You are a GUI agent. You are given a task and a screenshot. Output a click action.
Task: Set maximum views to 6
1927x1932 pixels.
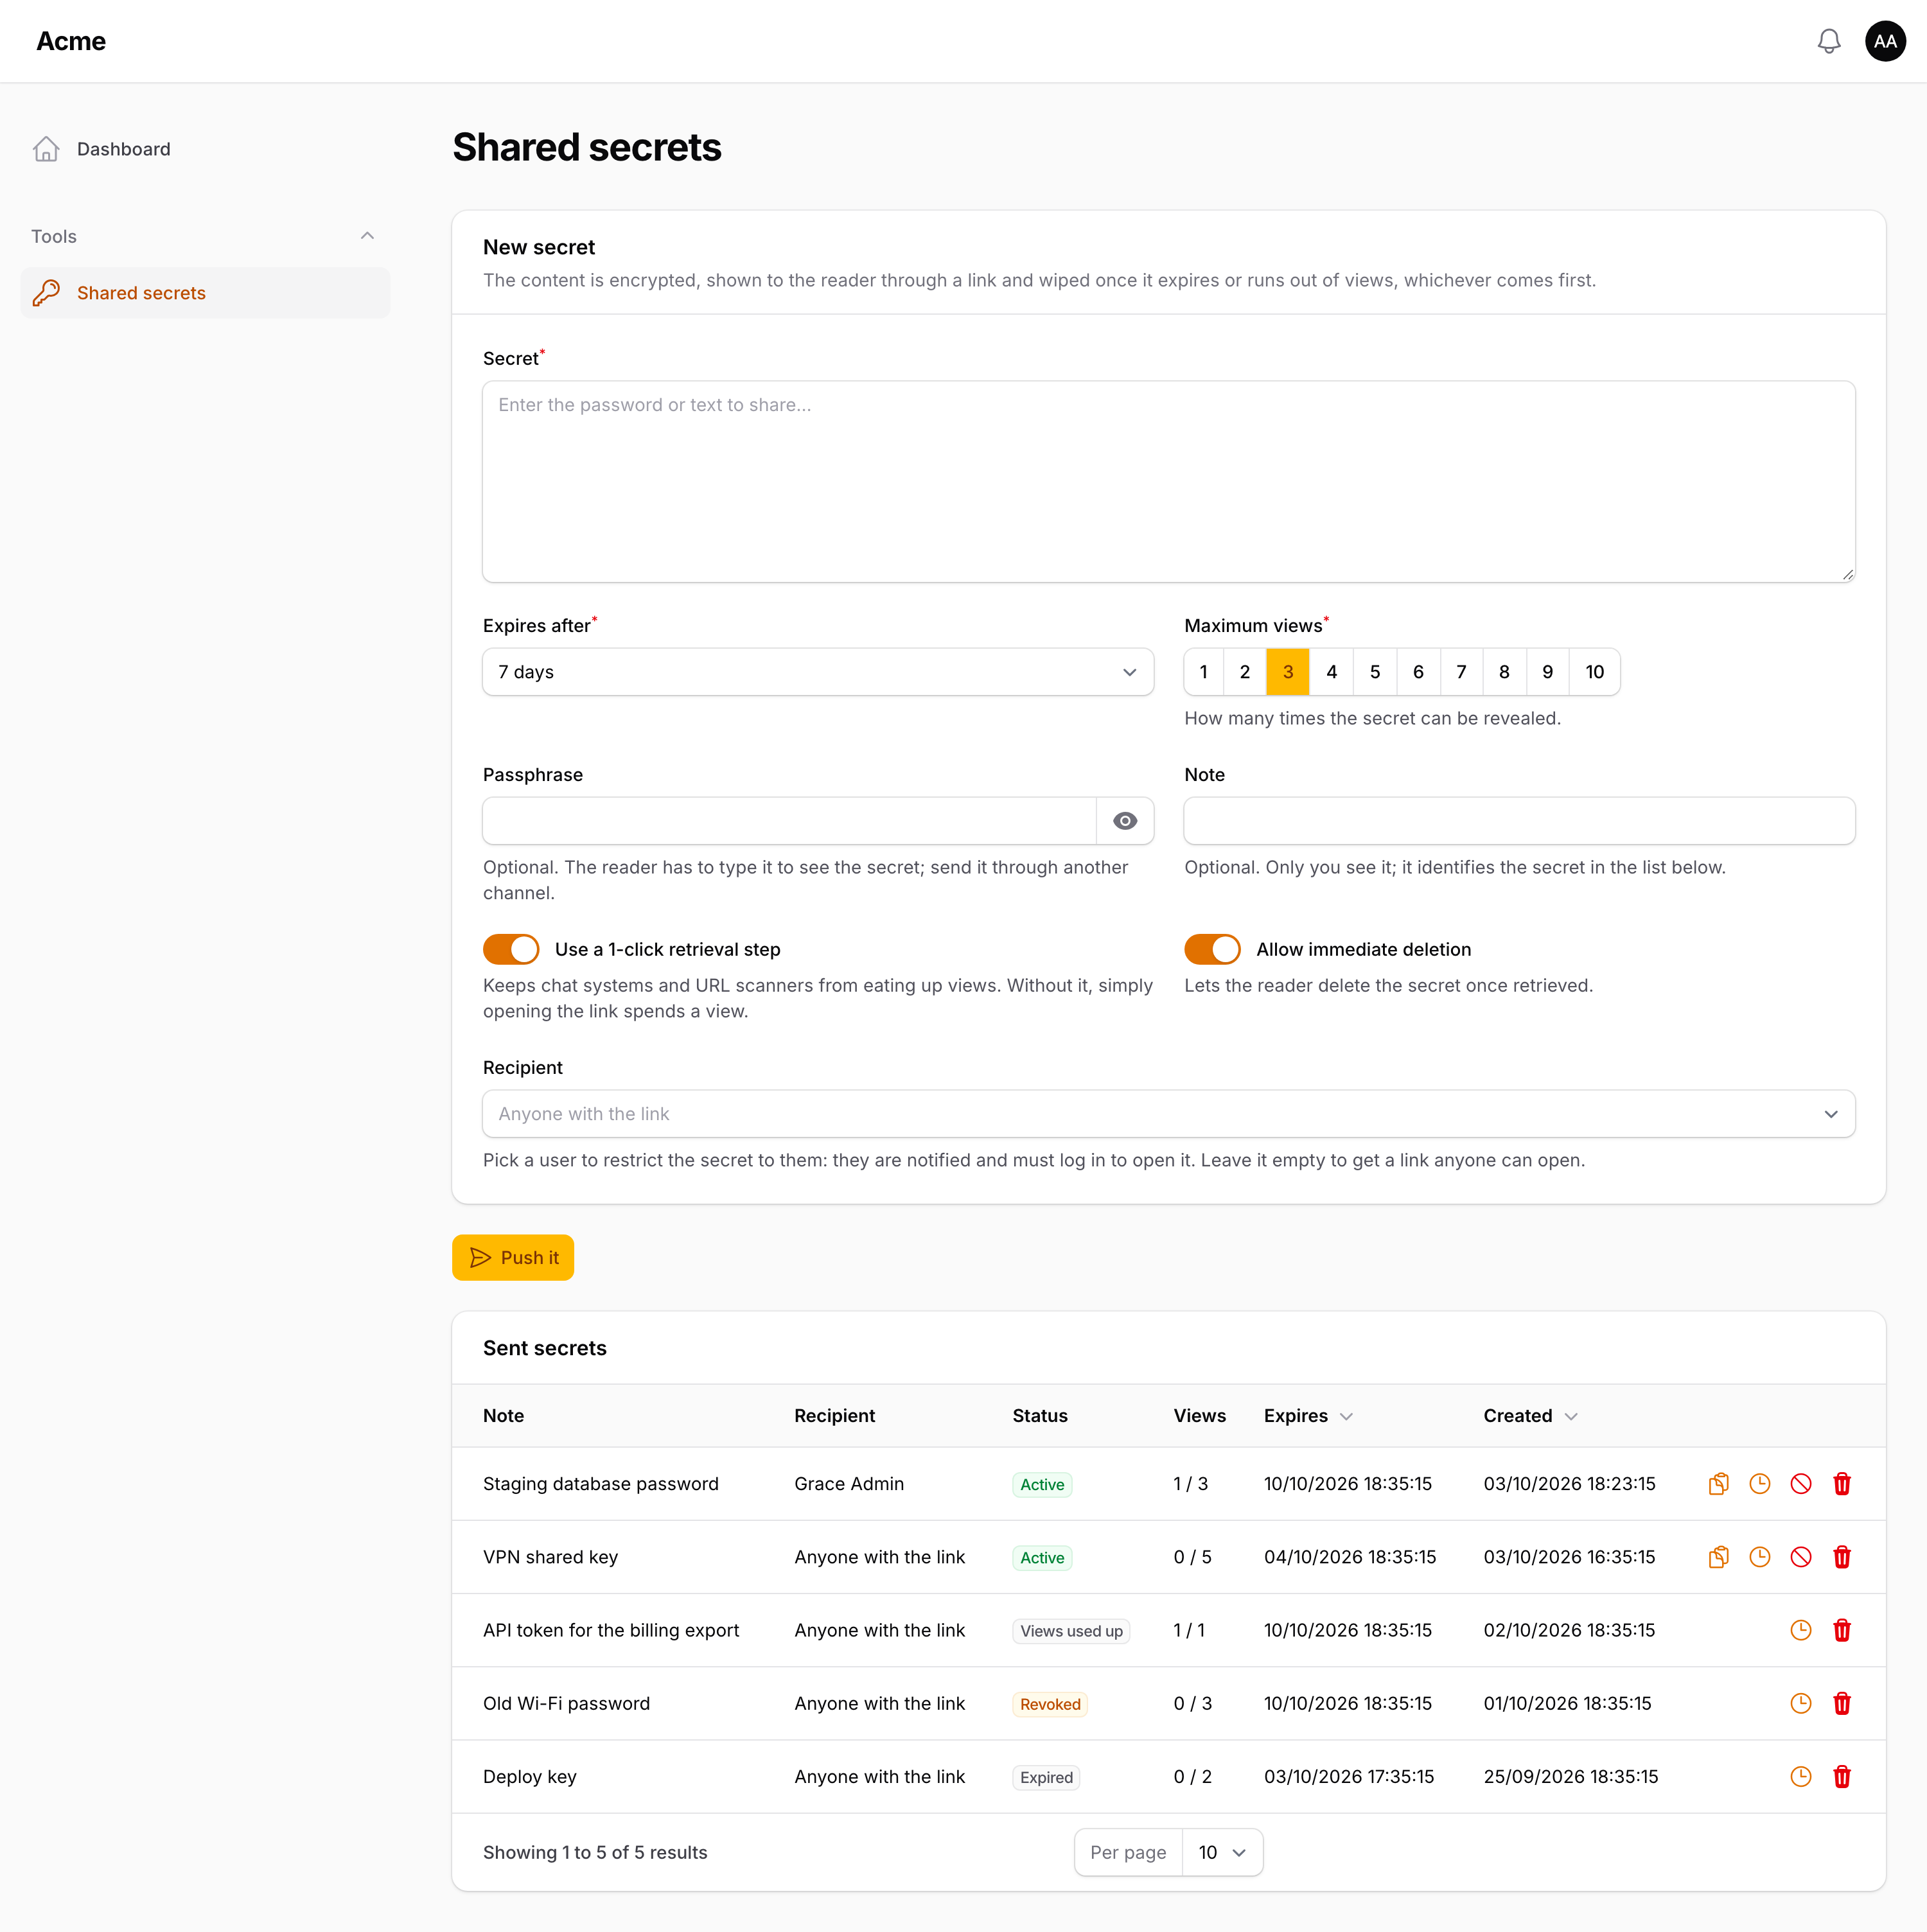1418,672
